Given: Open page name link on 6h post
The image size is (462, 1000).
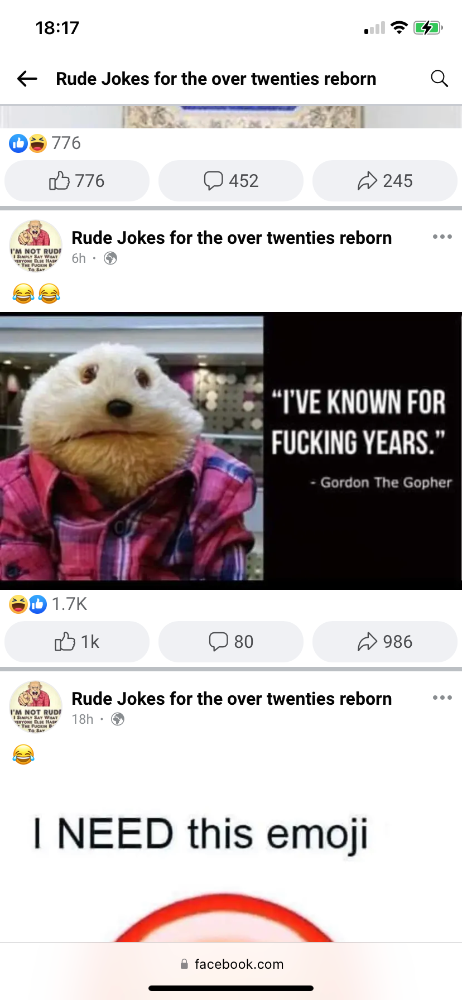Looking at the screenshot, I should pos(232,238).
